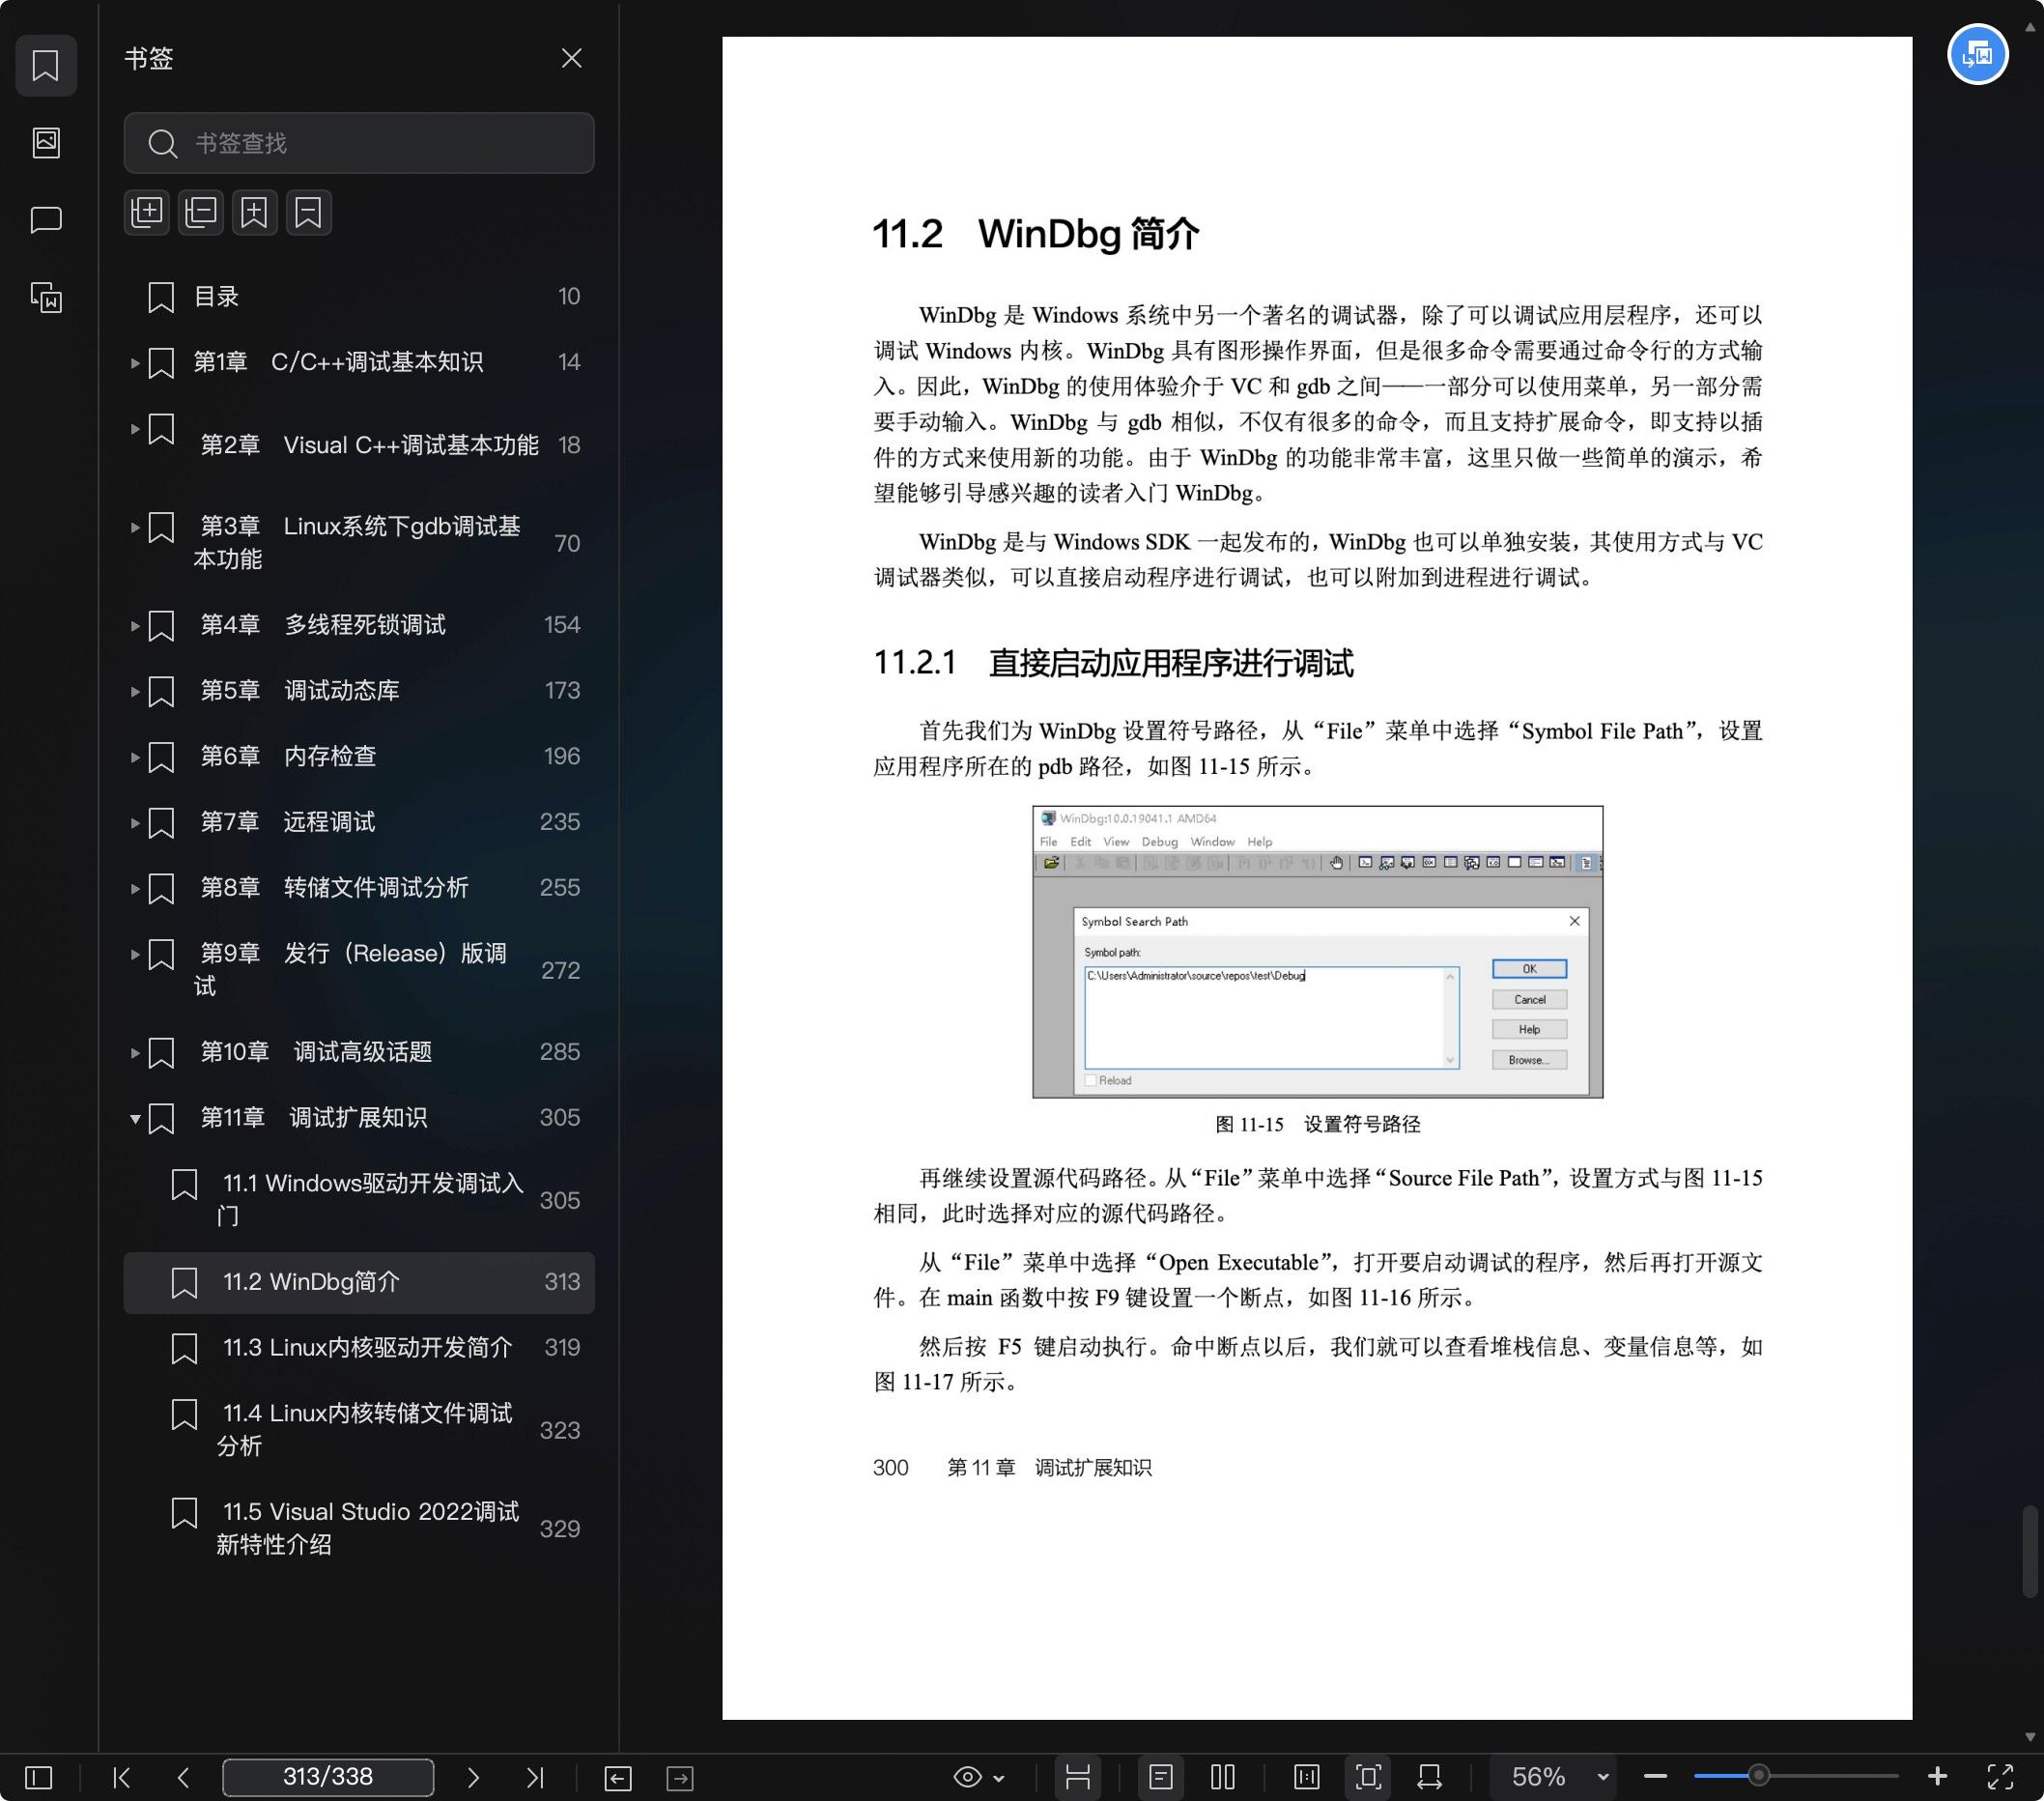The width and height of the screenshot is (2044, 1801).
Task: Go to the last page
Action: 535,1777
